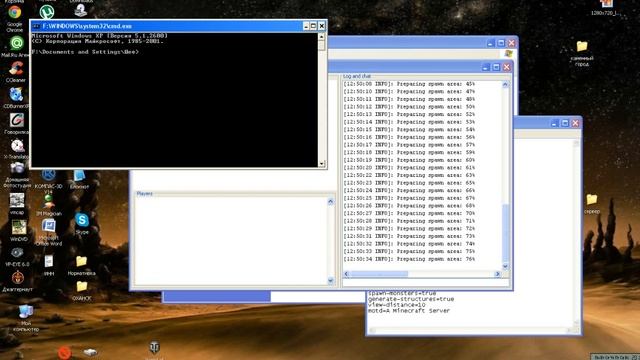640x360 pixels.
Task: Click the 'spawn-monsters=true' line in Notepad
Action: click(x=402, y=293)
